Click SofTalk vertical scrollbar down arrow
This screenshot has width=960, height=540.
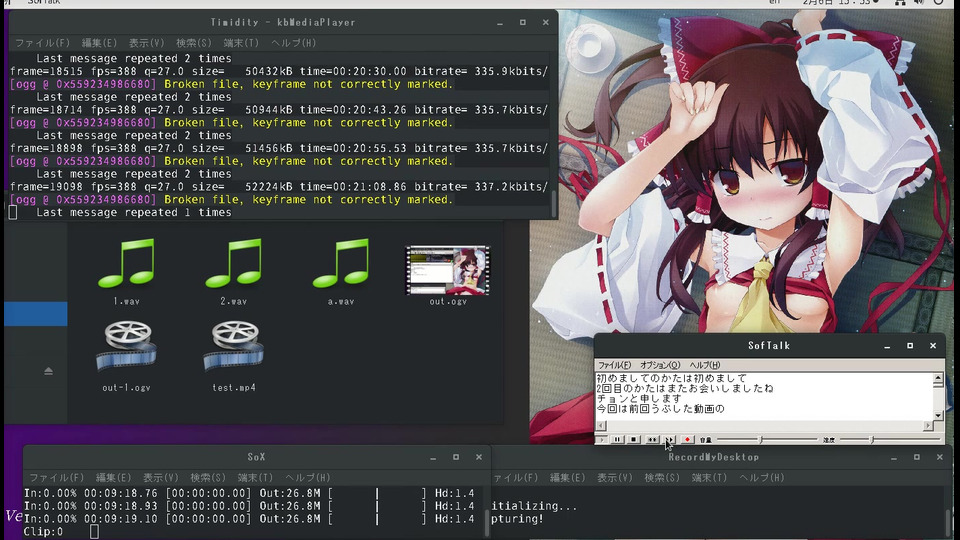[x=938, y=414]
